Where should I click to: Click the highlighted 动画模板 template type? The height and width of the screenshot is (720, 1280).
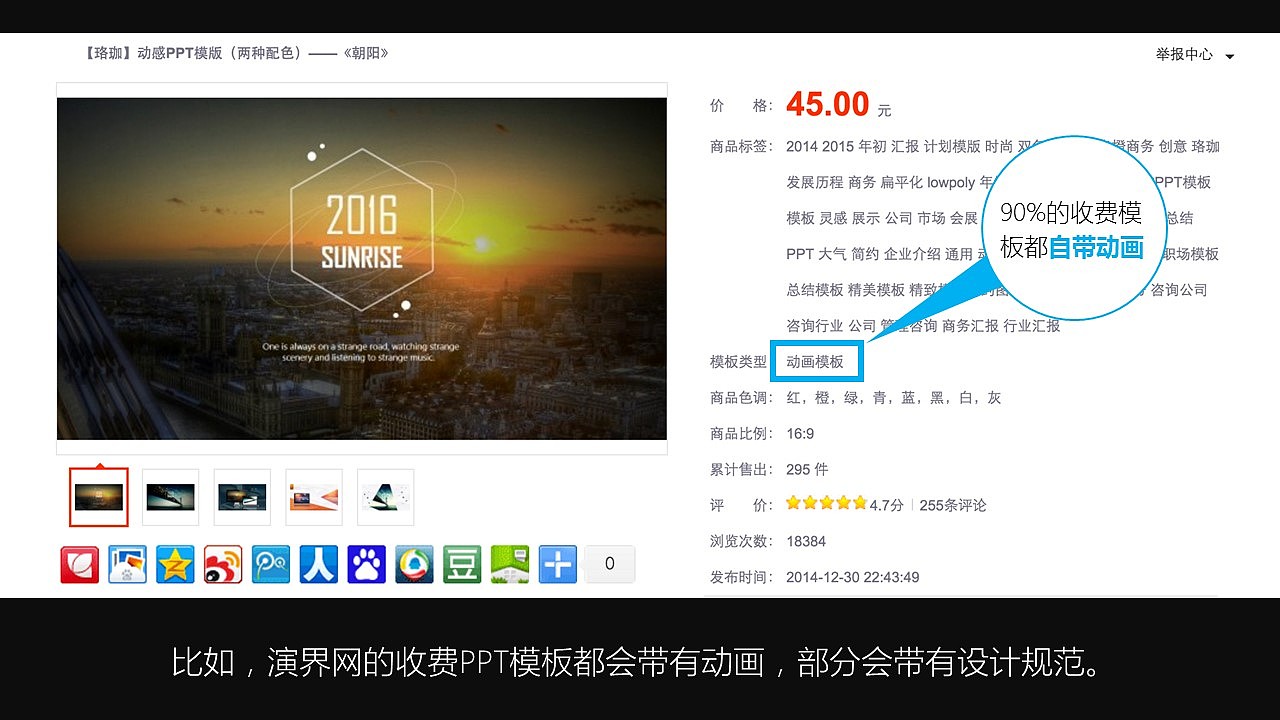click(x=817, y=361)
